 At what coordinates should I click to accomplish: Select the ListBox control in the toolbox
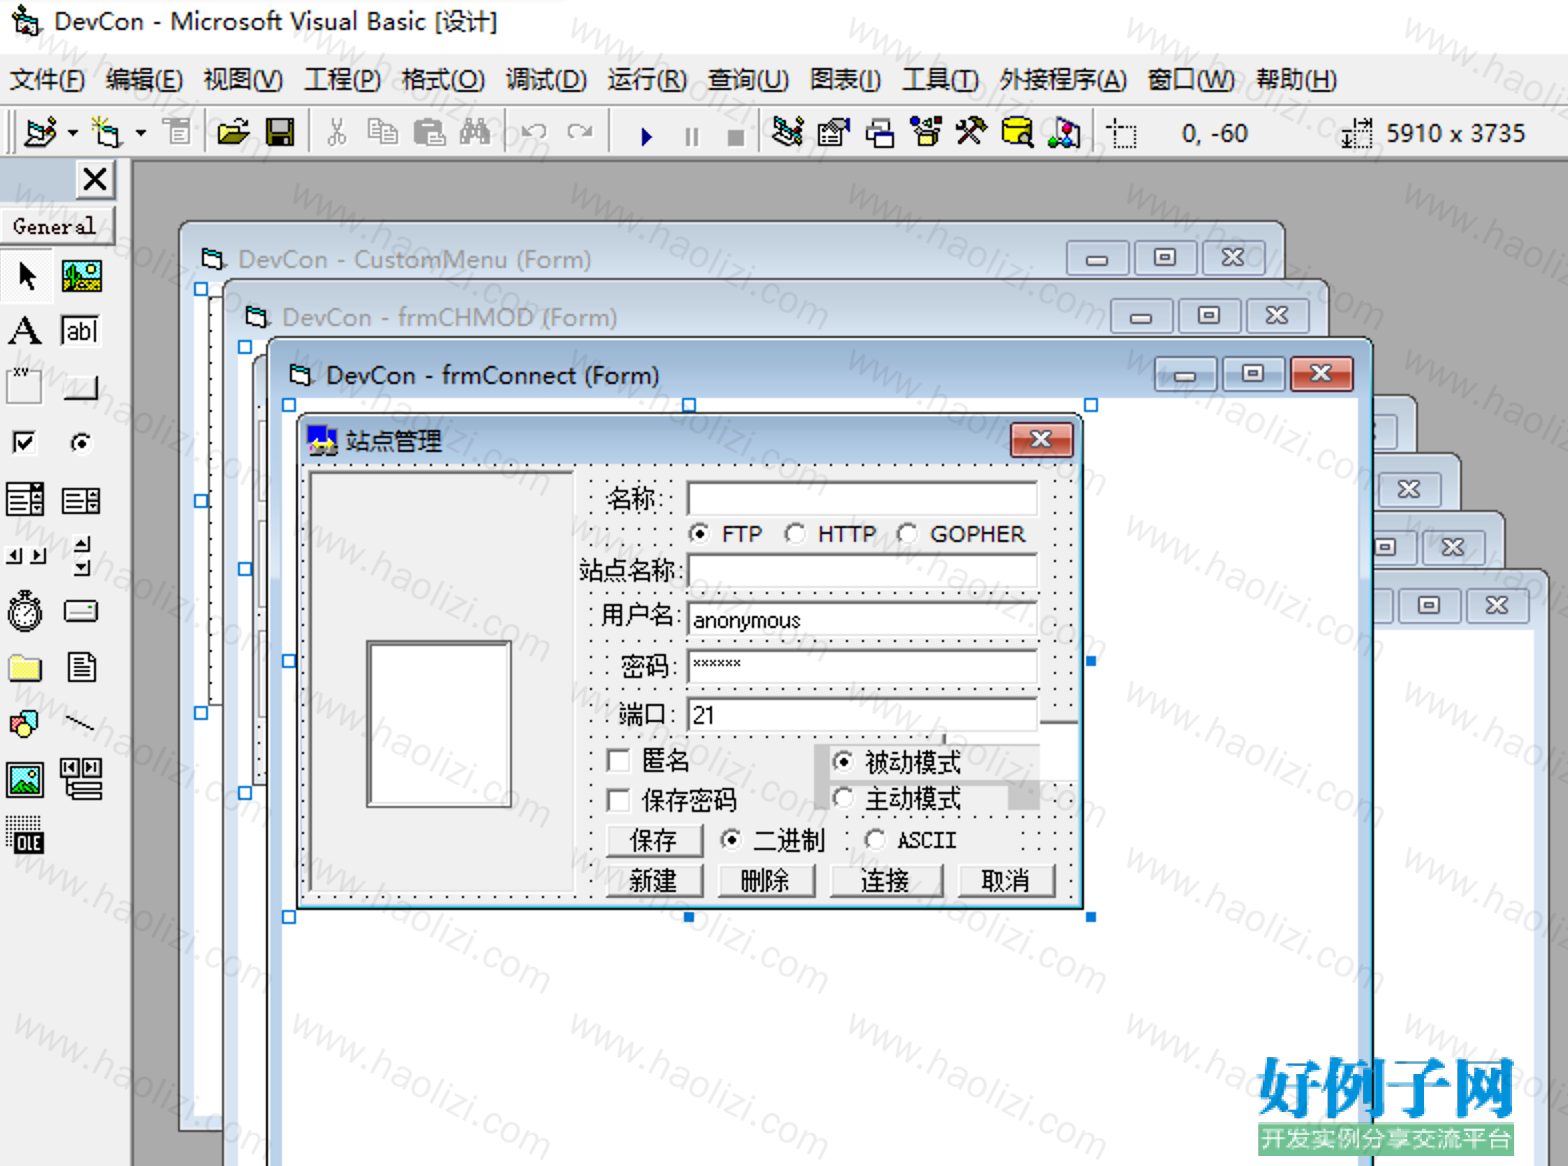(80, 499)
